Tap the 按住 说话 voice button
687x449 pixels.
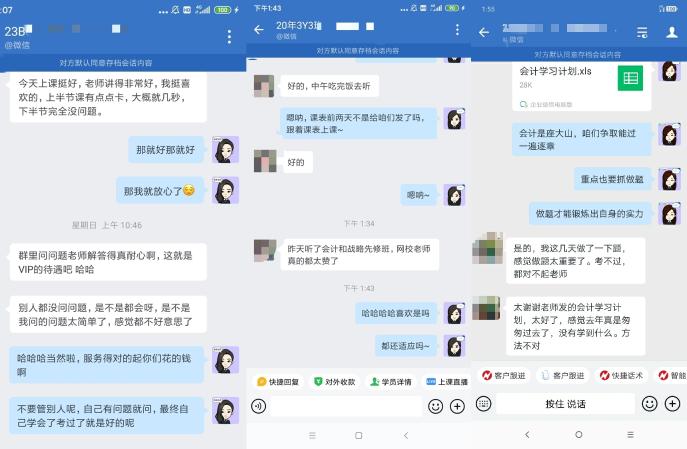565,403
